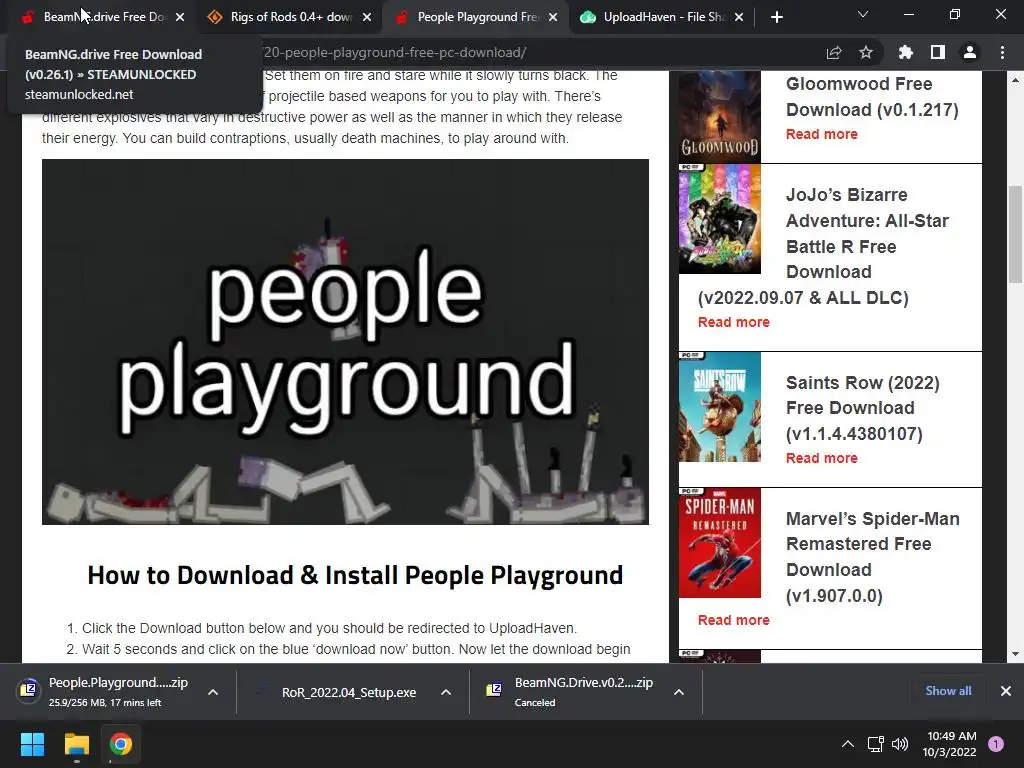Open the Spider-Man Remastered cover thumbnail
Screen dimensions: 1024x768
click(x=720, y=543)
